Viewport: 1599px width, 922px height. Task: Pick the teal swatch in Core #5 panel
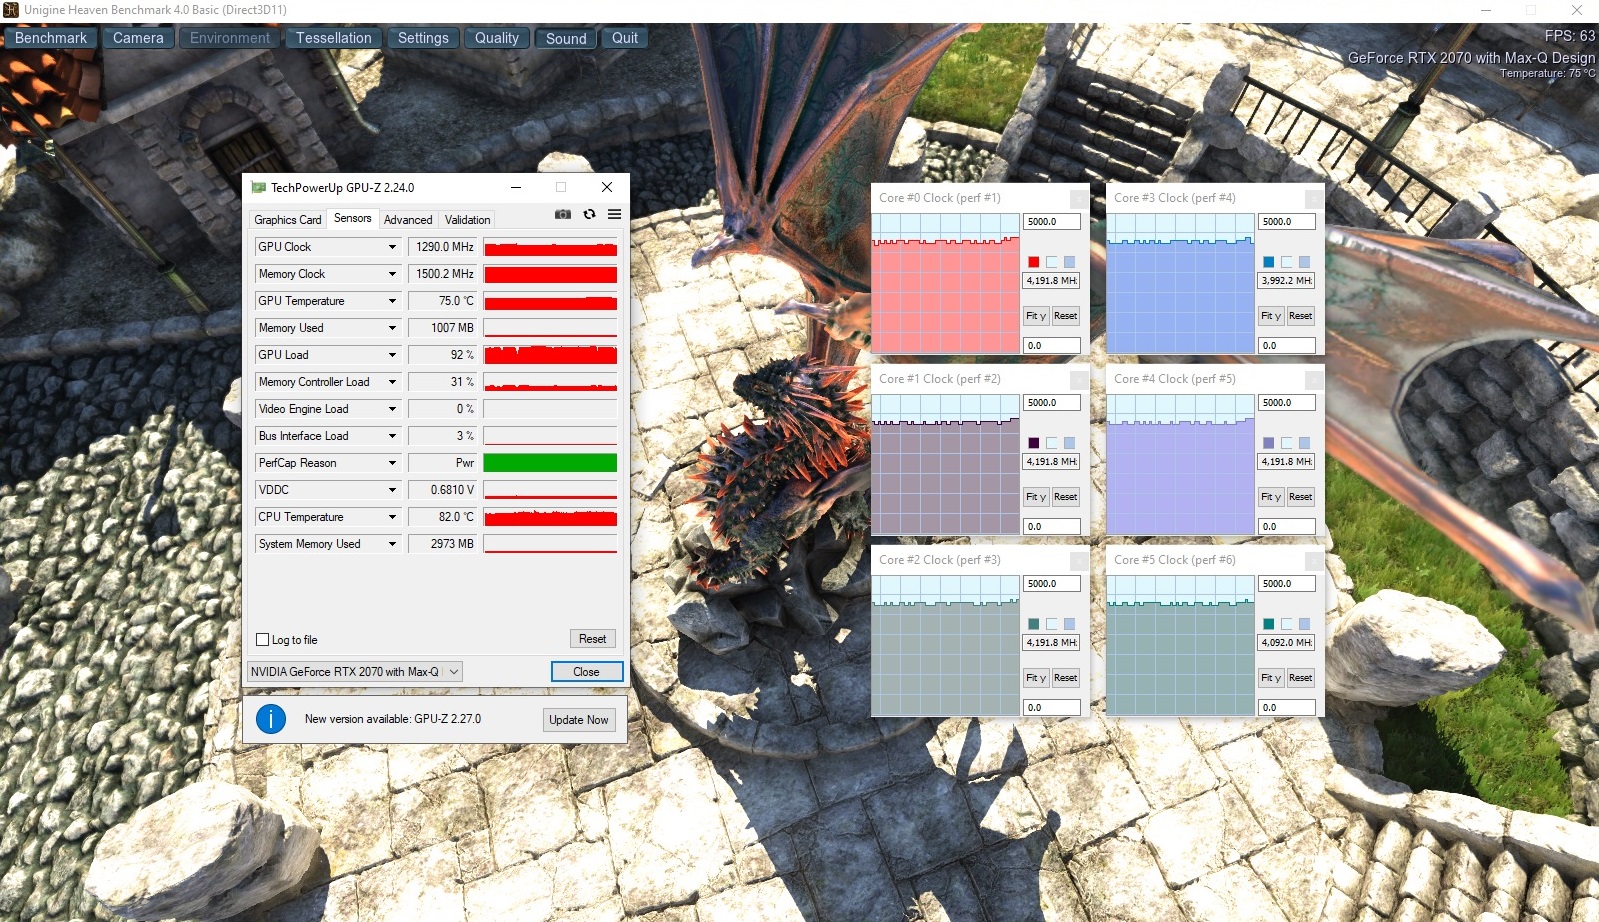(1269, 624)
